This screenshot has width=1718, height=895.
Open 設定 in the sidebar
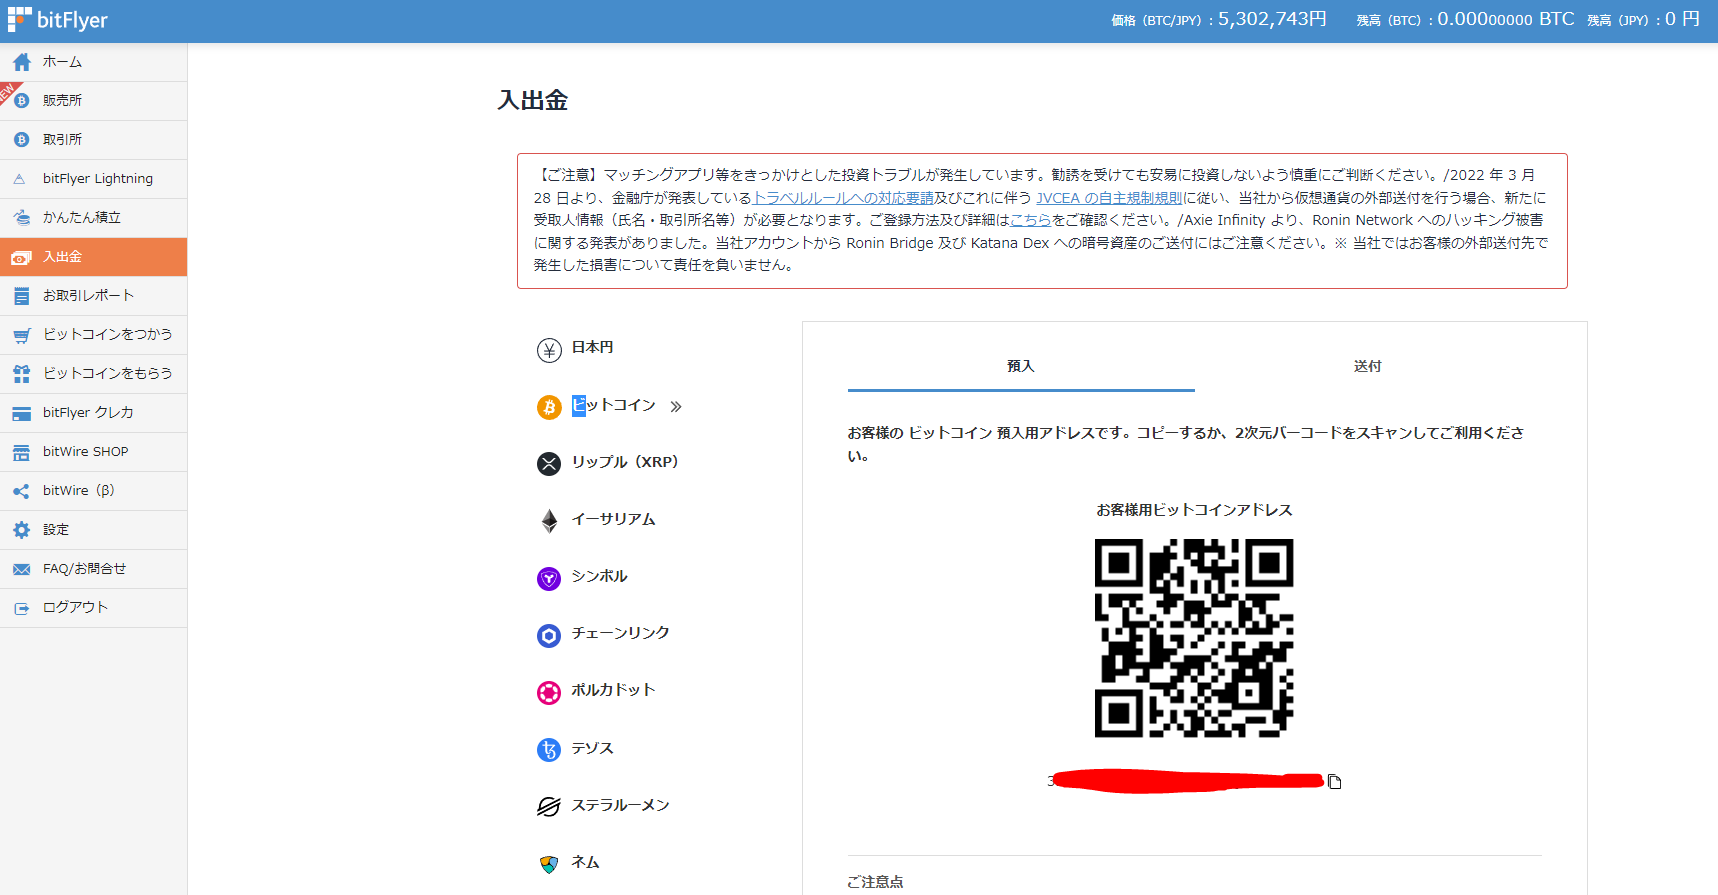[x=93, y=530]
